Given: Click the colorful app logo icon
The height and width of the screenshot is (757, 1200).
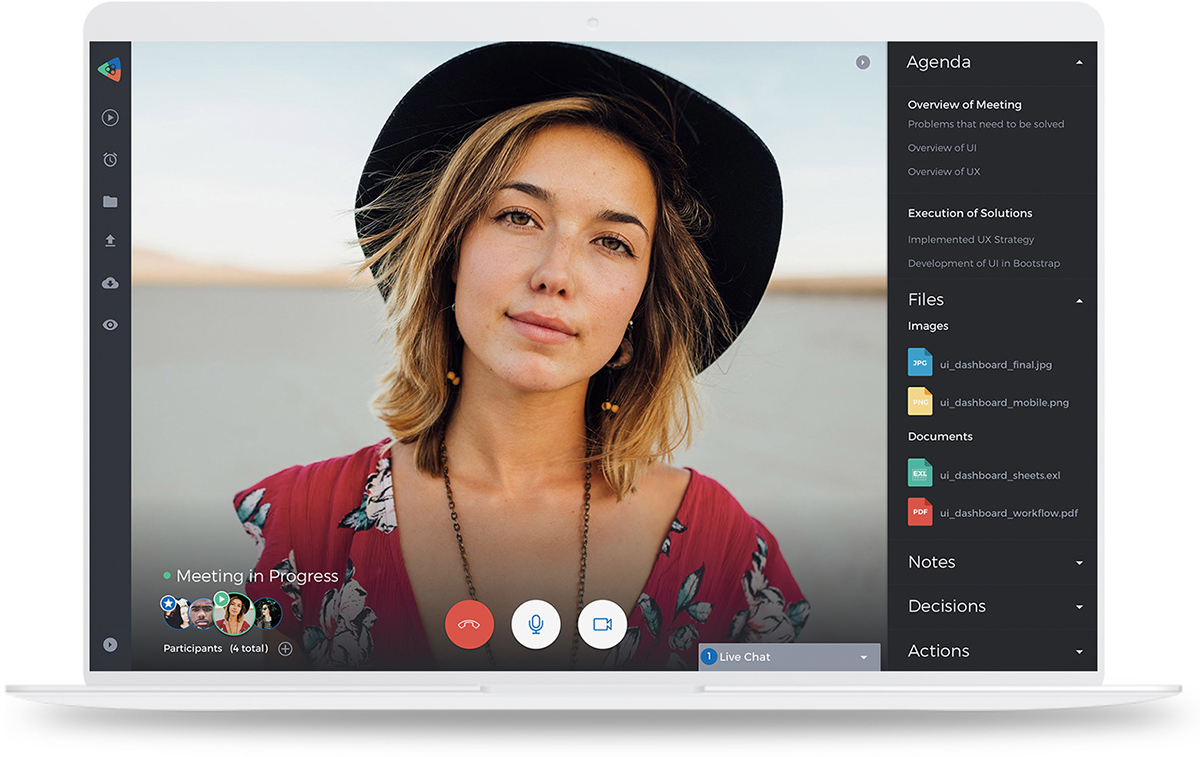Looking at the screenshot, I should click(110, 70).
